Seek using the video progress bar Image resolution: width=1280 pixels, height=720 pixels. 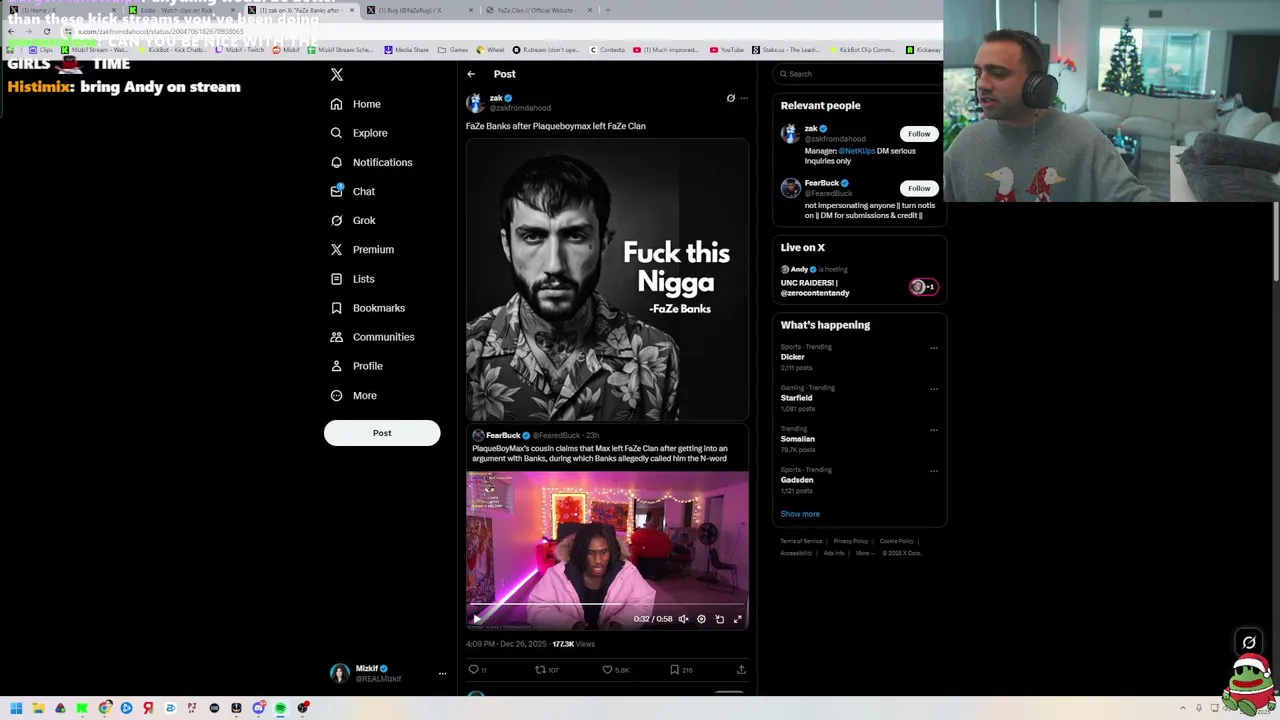click(x=607, y=605)
